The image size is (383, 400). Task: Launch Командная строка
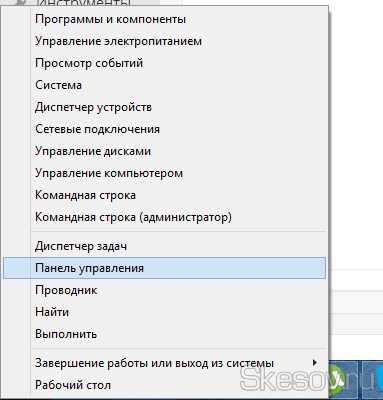coord(164,195)
